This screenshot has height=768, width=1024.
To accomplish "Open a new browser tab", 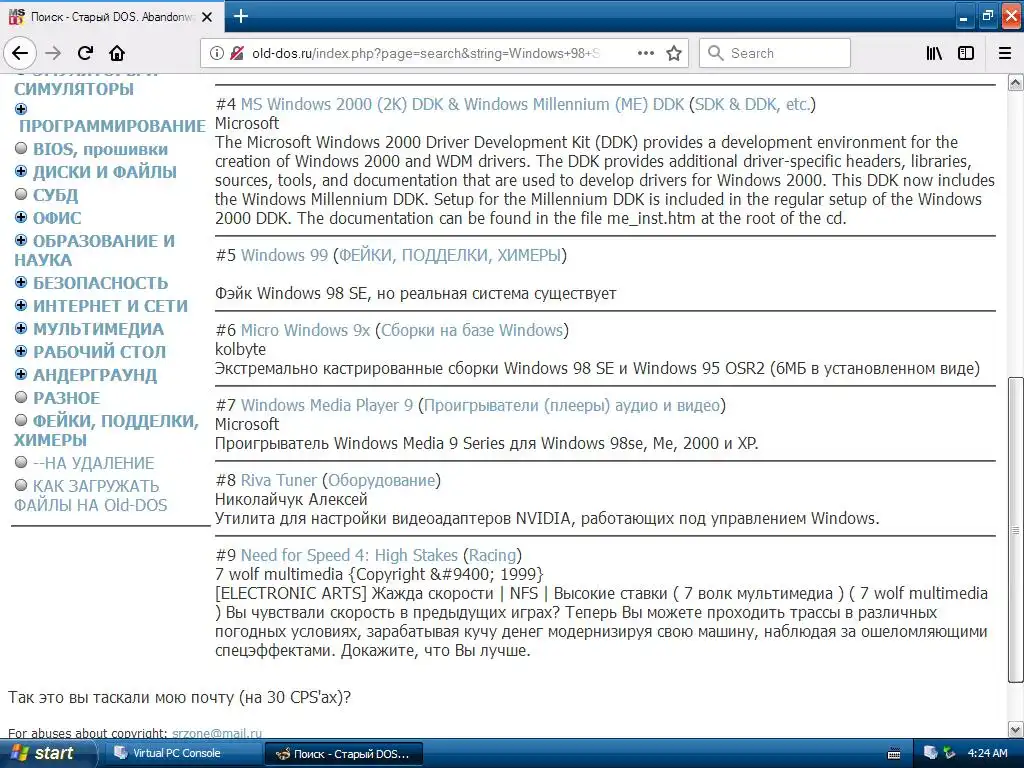I will [240, 16].
